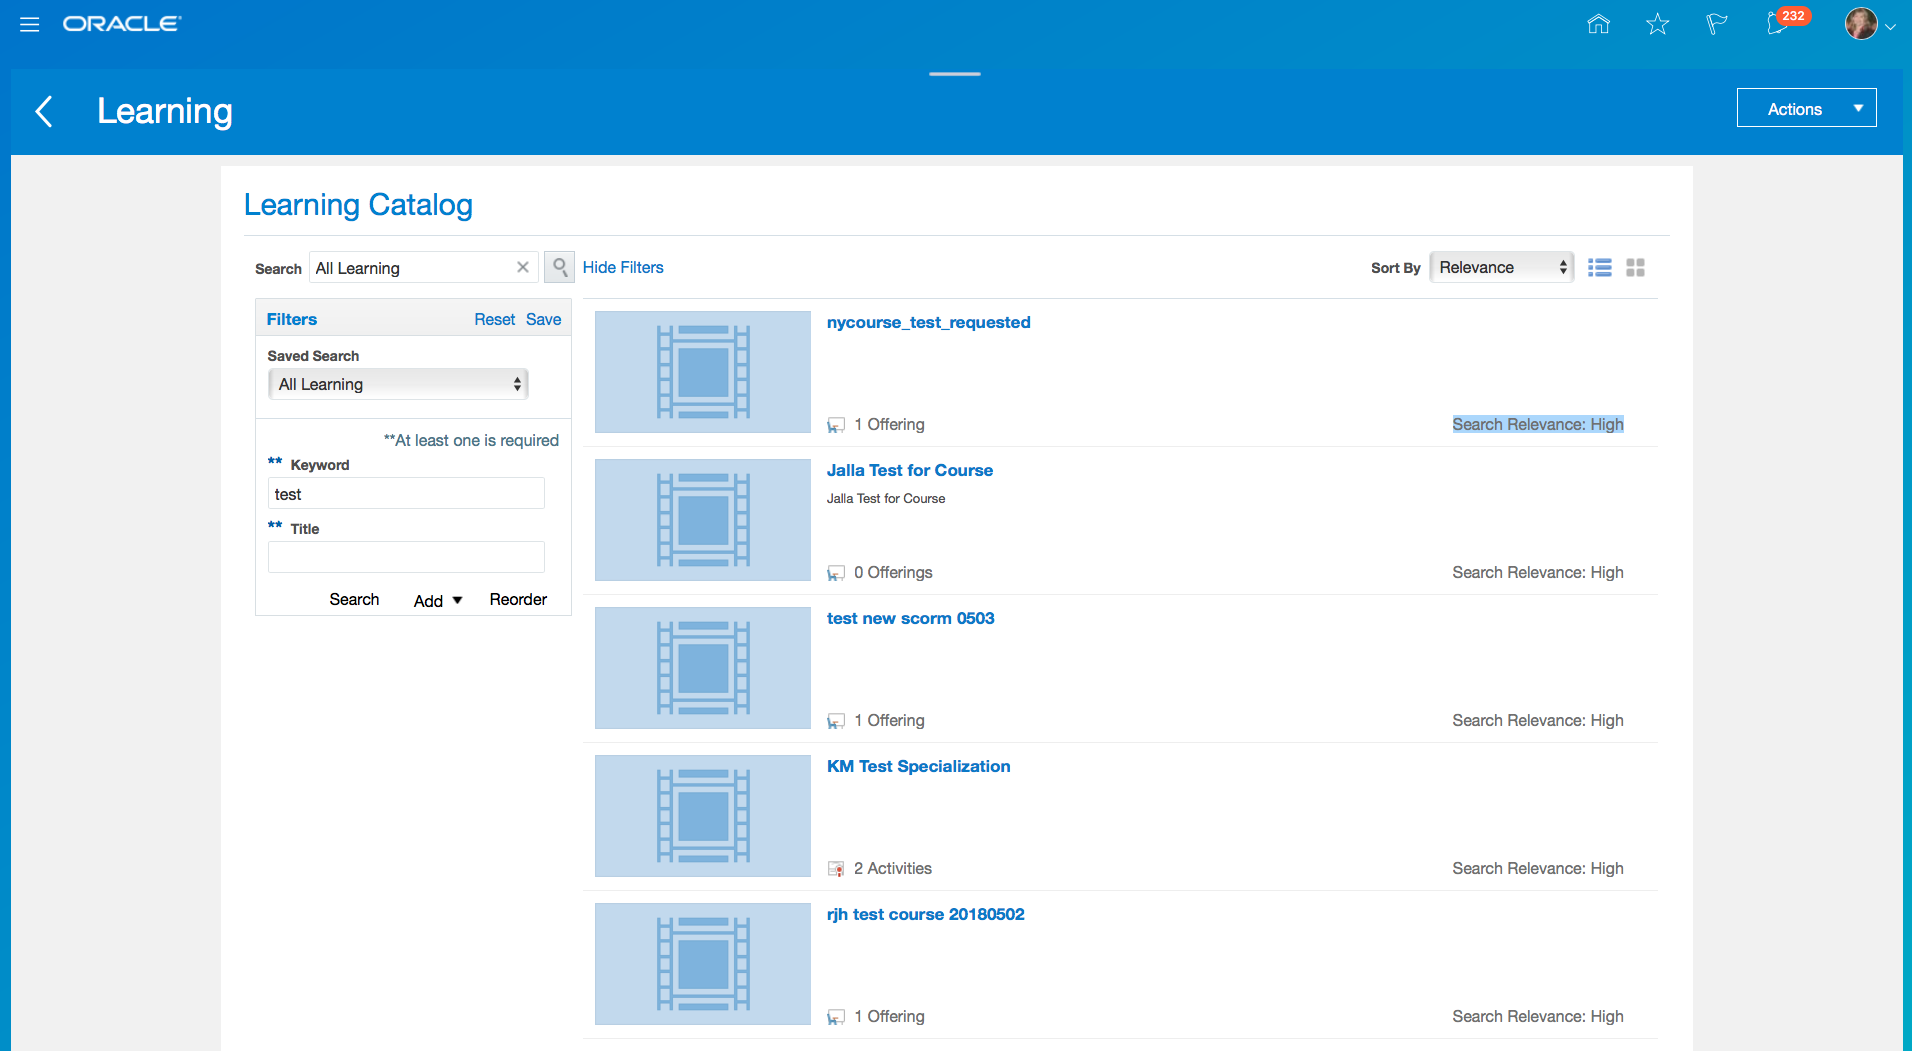
Task: Expand the Add filter menu
Action: 438,600
